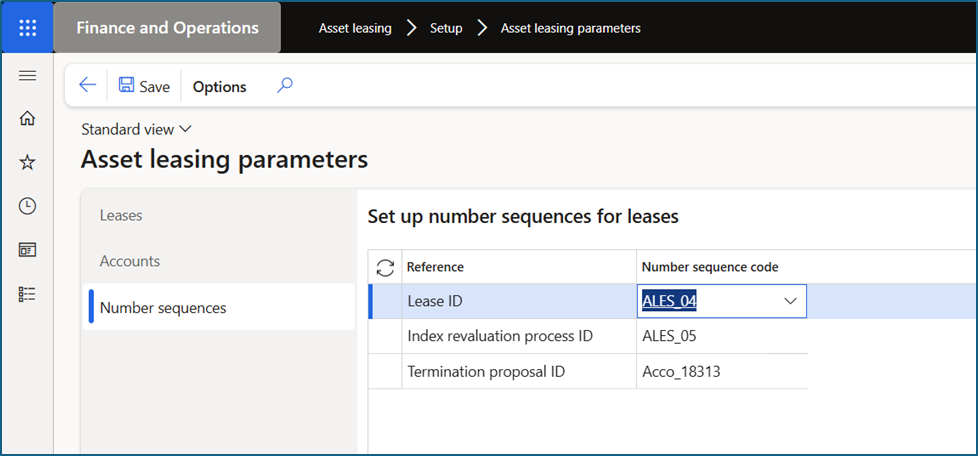Click the back arrow button
The width and height of the screenshot is (978, 456).
pos(88,86)
